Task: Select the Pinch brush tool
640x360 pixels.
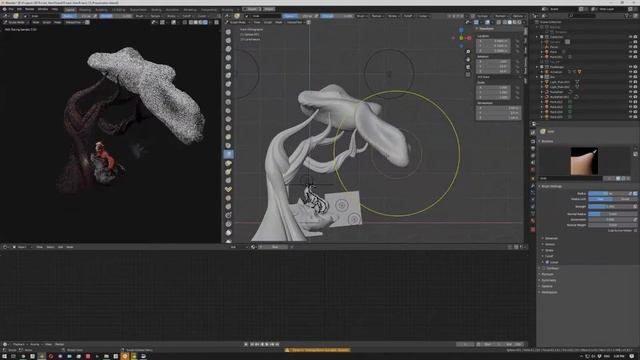Action: [228, 145]
